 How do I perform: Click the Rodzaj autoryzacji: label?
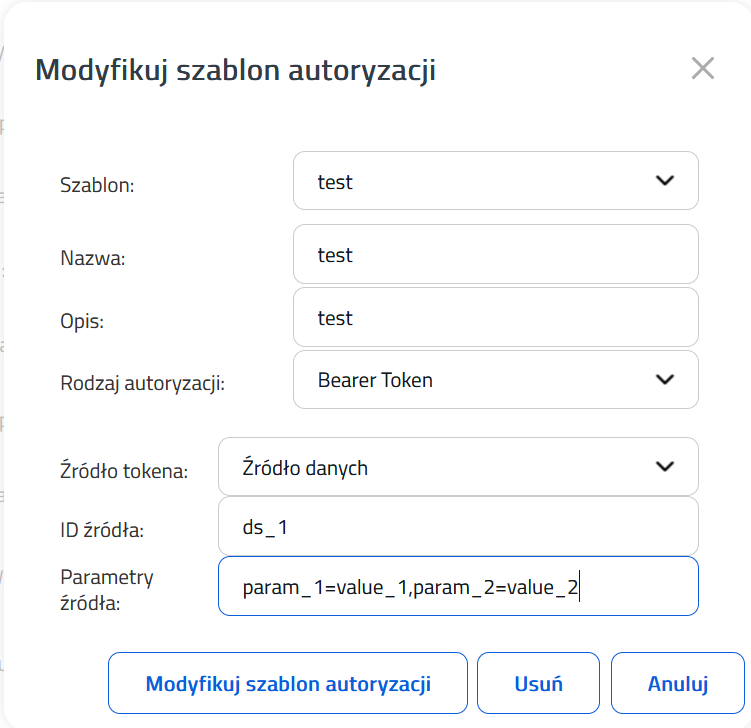[x=143, y=383]
